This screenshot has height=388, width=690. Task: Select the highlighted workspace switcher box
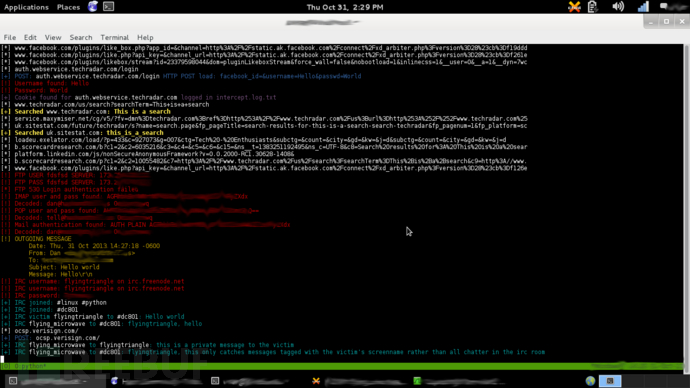610,381
